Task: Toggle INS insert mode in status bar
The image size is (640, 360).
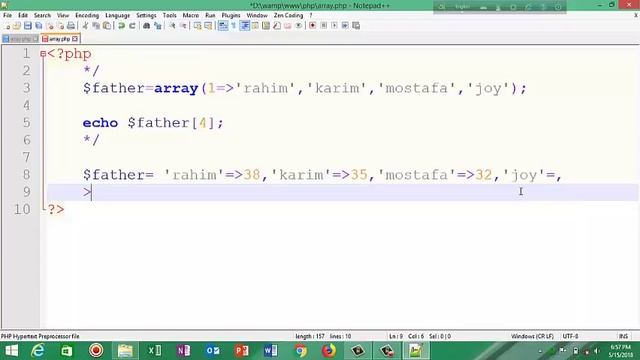Action: 623,336
